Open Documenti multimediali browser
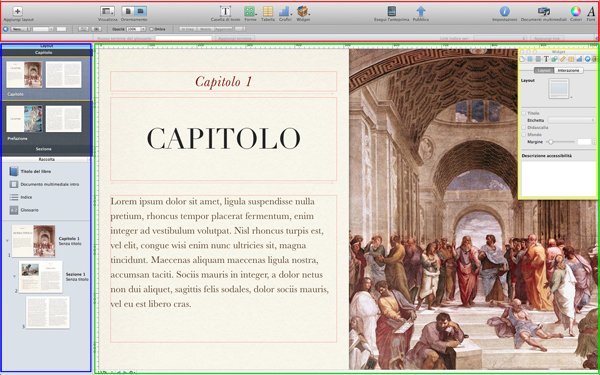 [x=543, y=11]
